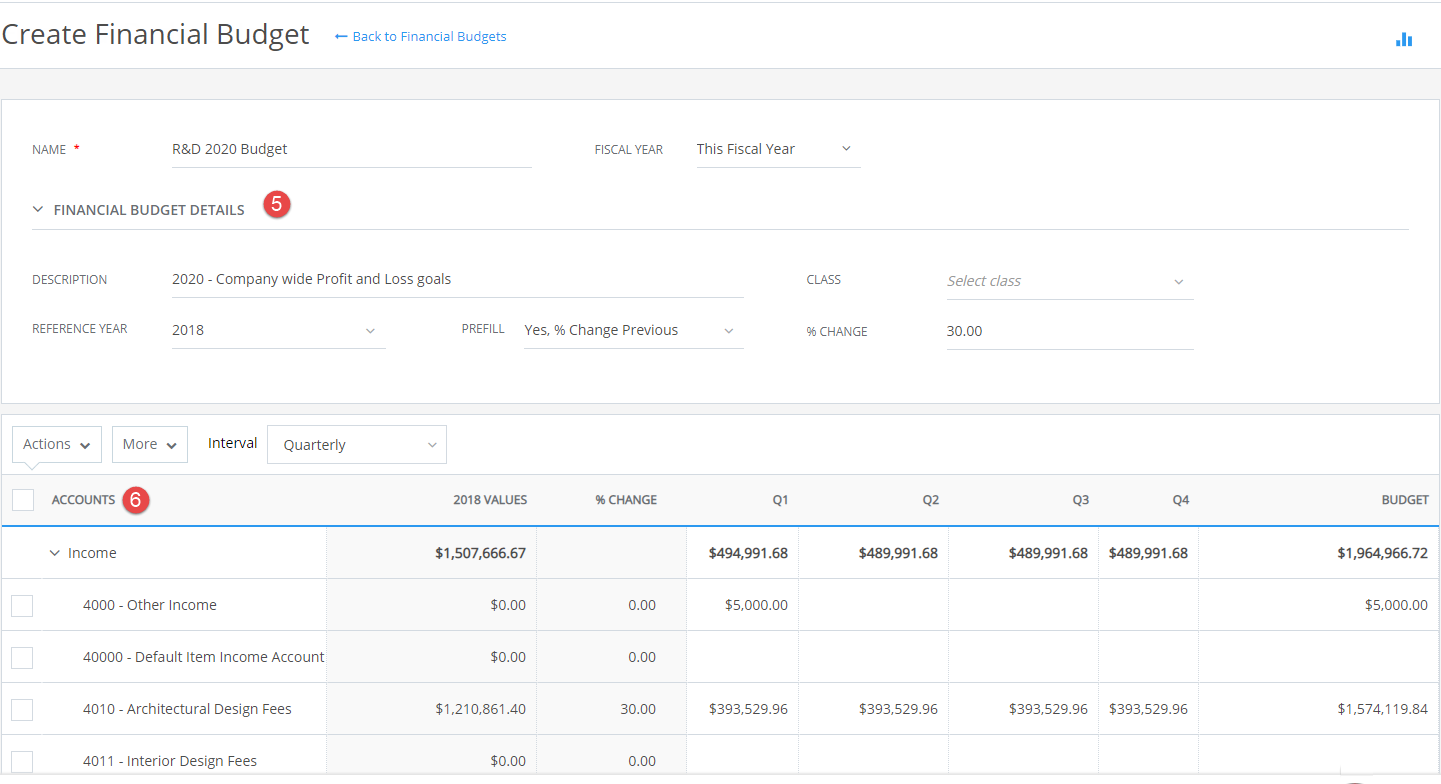Go back to Financial Budgets link
The height and width of the screenshot is (784, 1441).
[x=429, y=37]
